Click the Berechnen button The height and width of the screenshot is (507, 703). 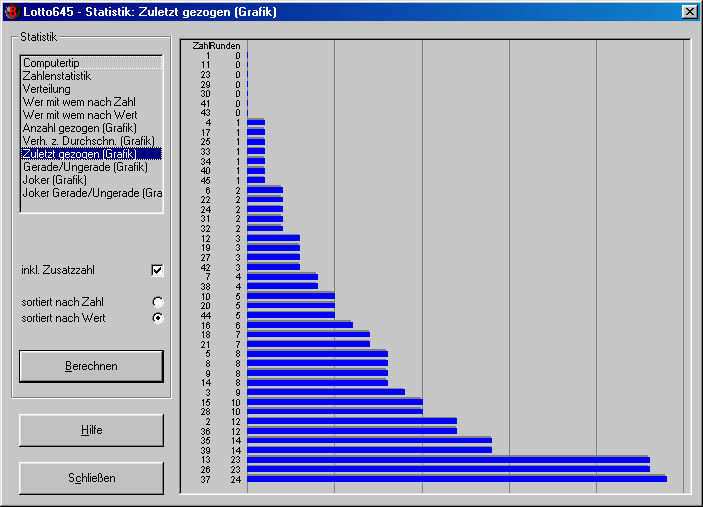(91, 366)
